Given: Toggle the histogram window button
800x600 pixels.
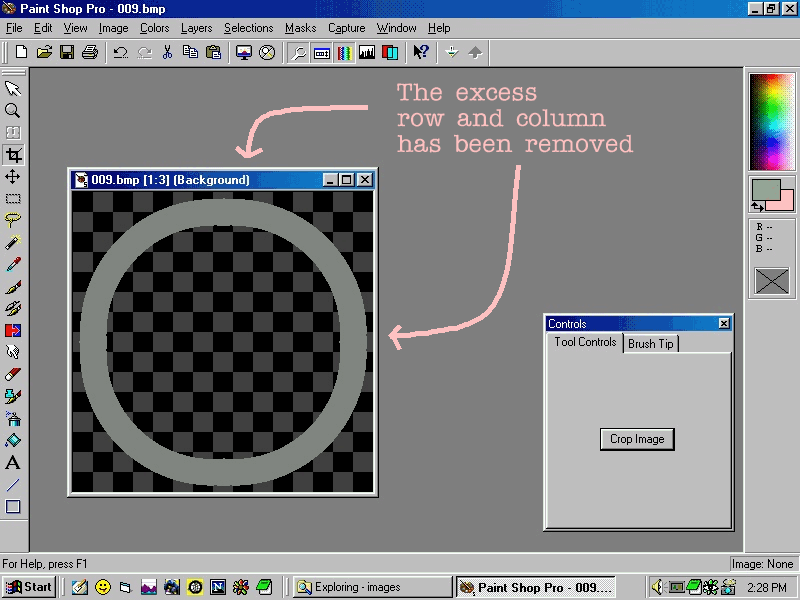Looking at the screenshot, I should 367,52.
